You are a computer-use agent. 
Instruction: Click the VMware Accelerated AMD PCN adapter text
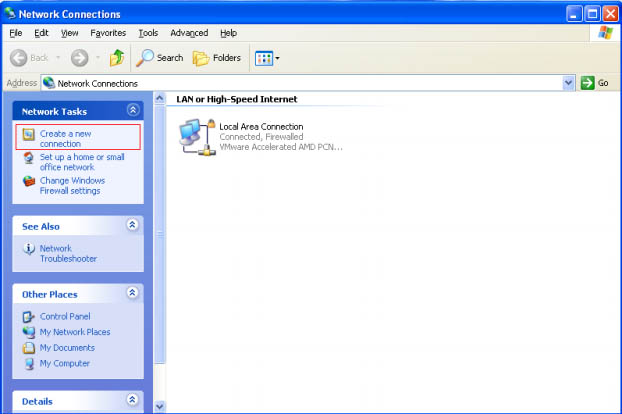point(281,147)
